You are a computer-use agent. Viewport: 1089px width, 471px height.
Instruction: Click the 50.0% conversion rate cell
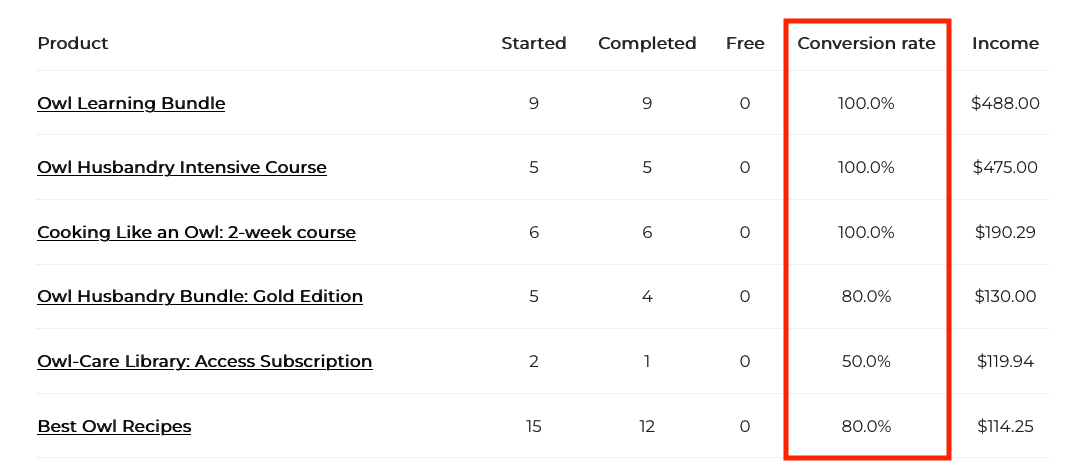point(866,361)
